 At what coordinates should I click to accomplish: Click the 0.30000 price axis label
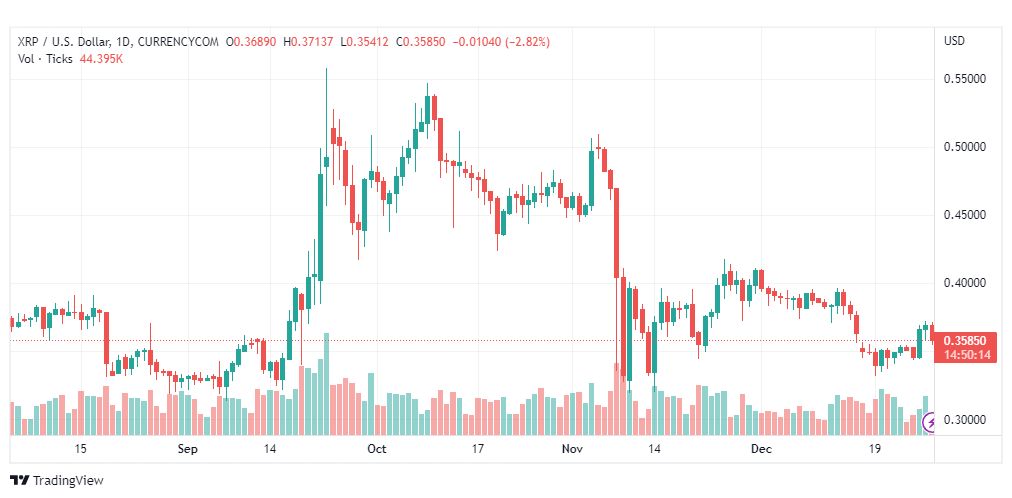[965, 420]
